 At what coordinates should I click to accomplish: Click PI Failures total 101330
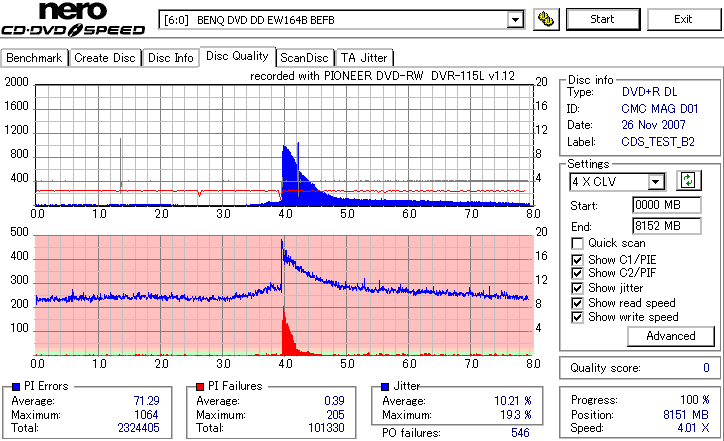click(x=326, y=428)
